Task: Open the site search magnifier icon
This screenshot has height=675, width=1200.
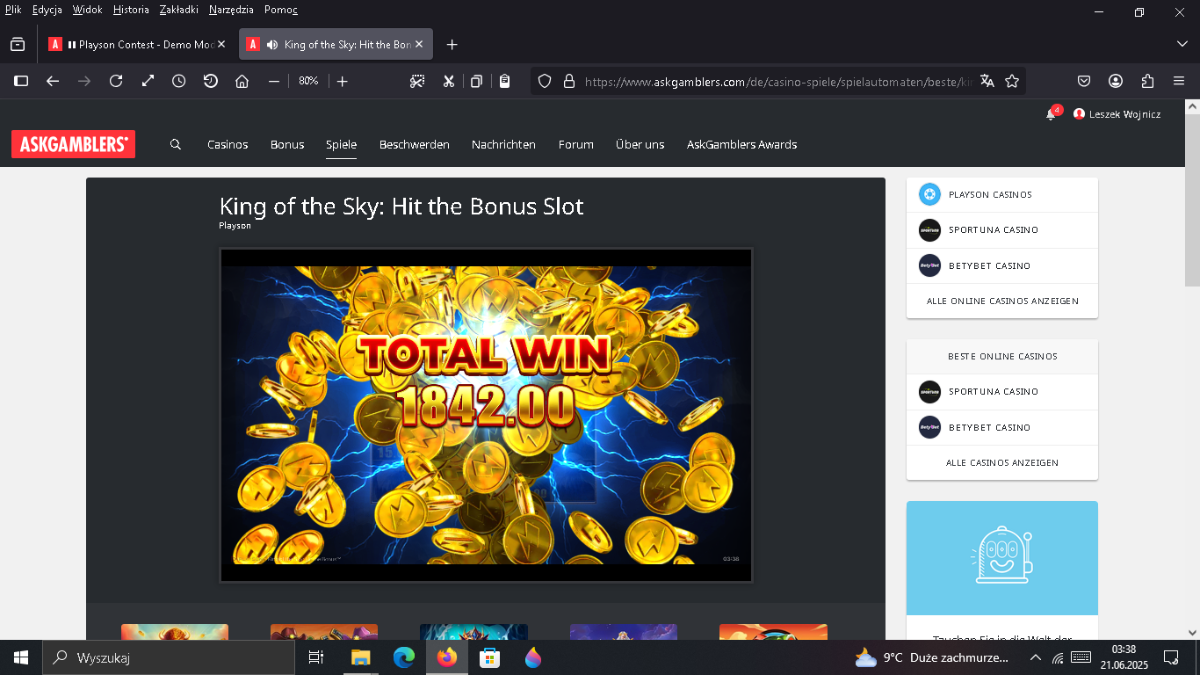Action: pyautogui.click(x=175, y=144)
